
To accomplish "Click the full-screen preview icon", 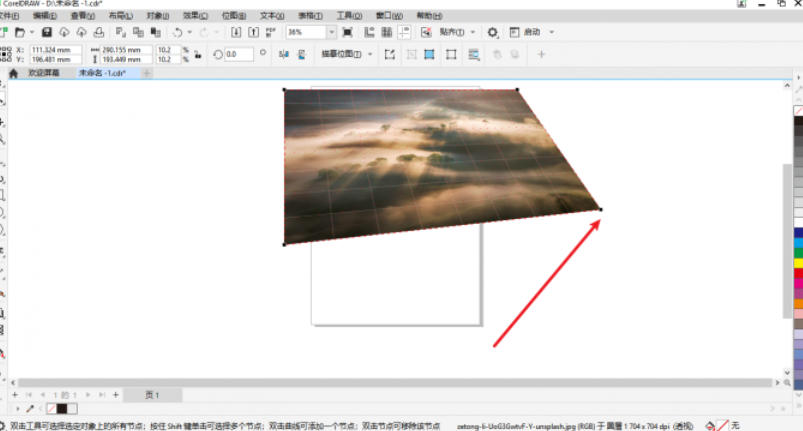I will [347, 33].
